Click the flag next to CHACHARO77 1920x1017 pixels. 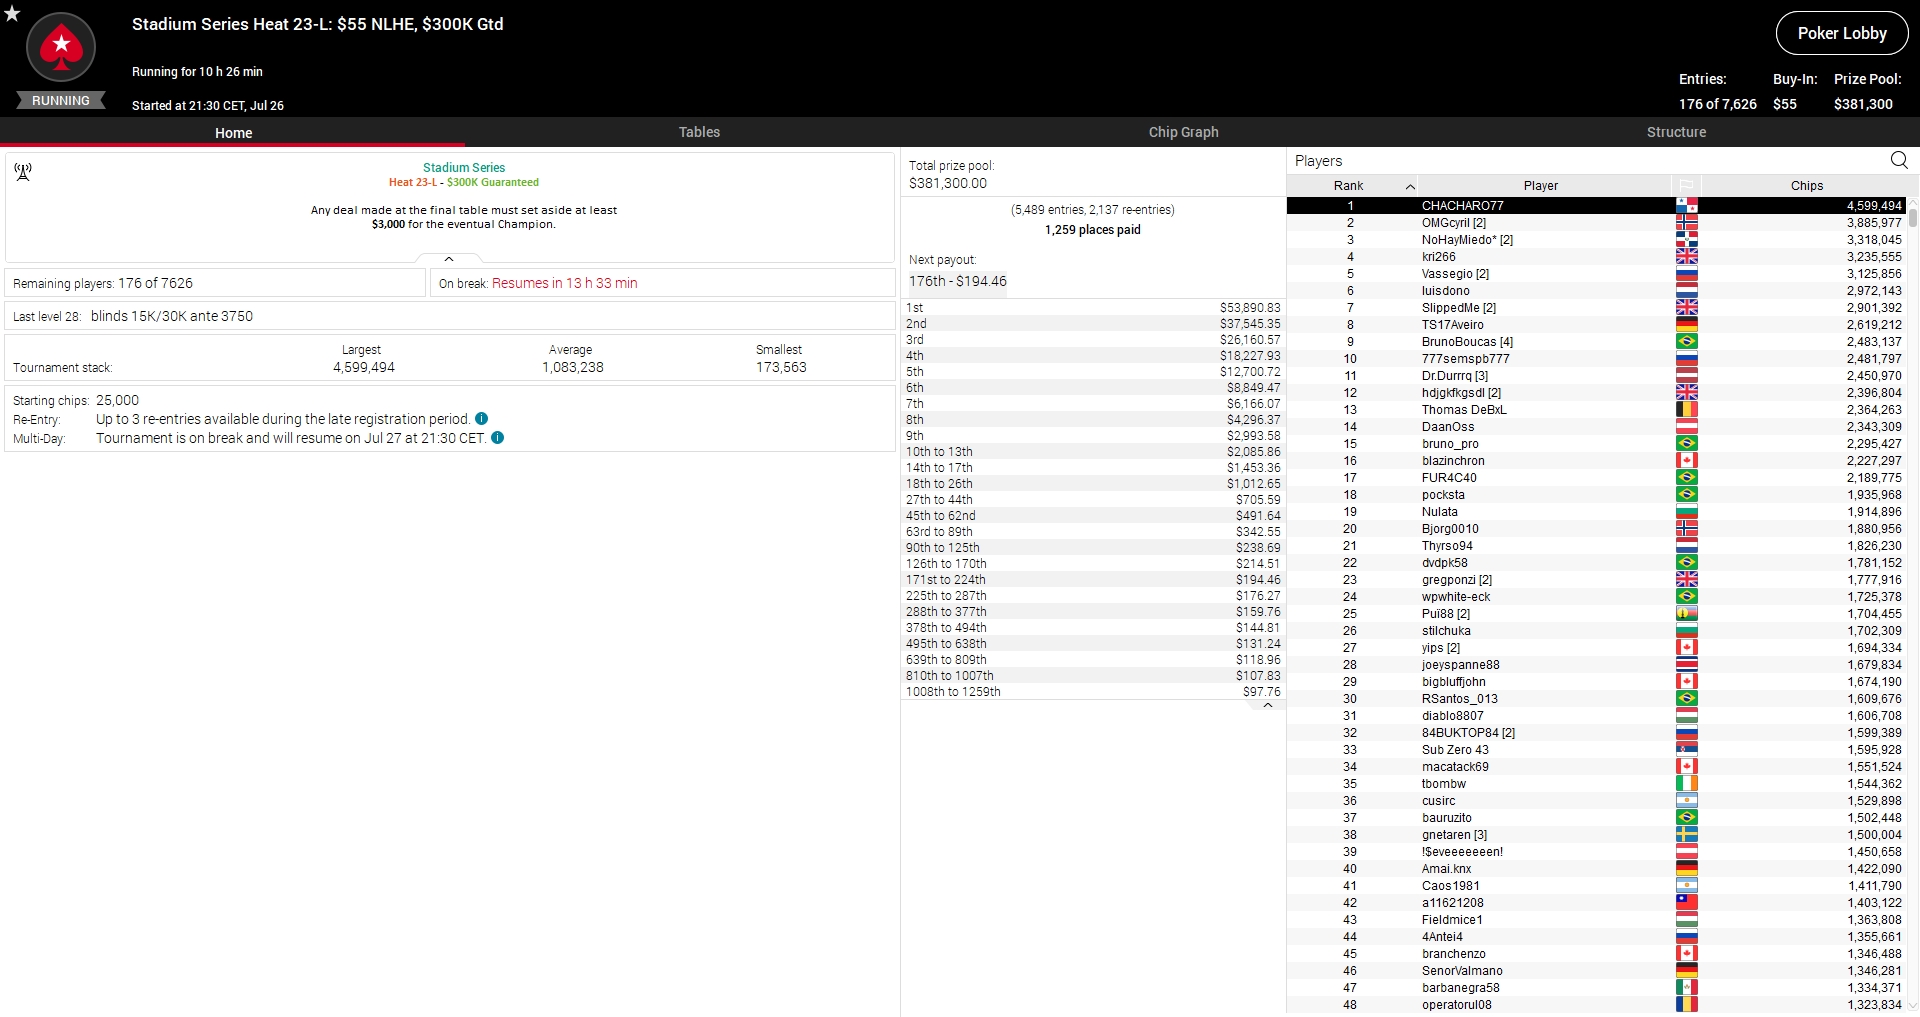point(1687,206)
